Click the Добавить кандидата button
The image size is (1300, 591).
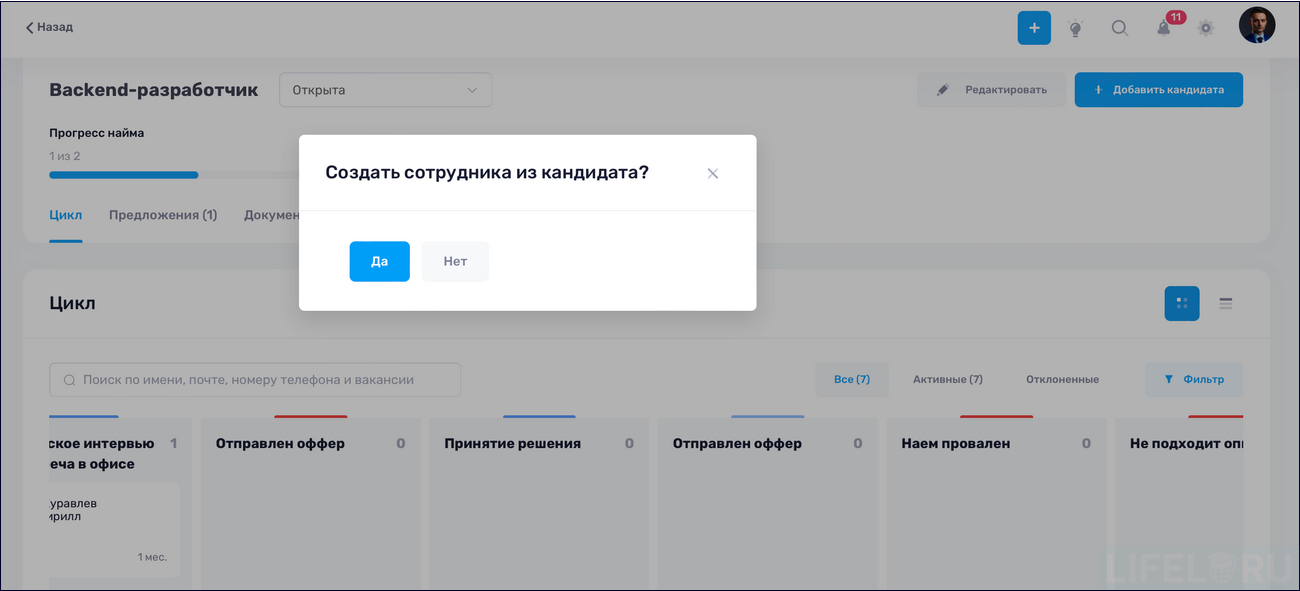pyautogui.click(x=1158, y=89)
